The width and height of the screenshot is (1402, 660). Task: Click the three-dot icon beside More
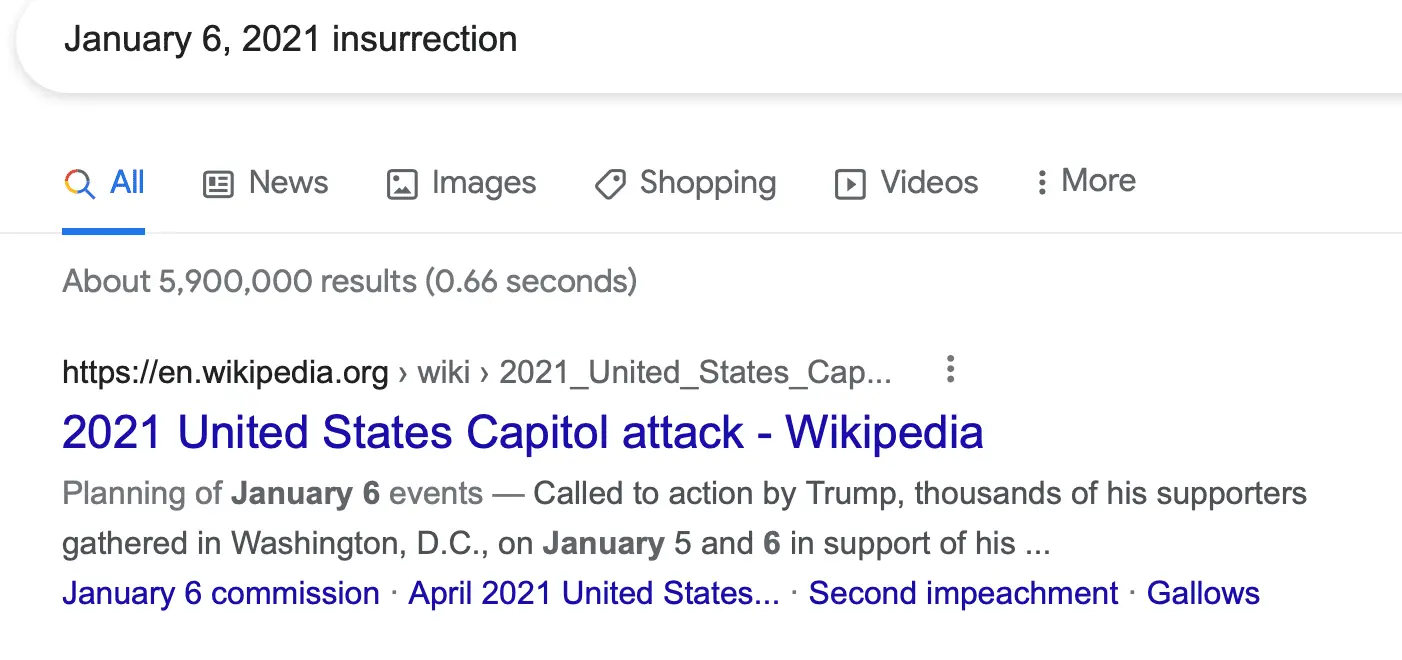(1041, 182)
